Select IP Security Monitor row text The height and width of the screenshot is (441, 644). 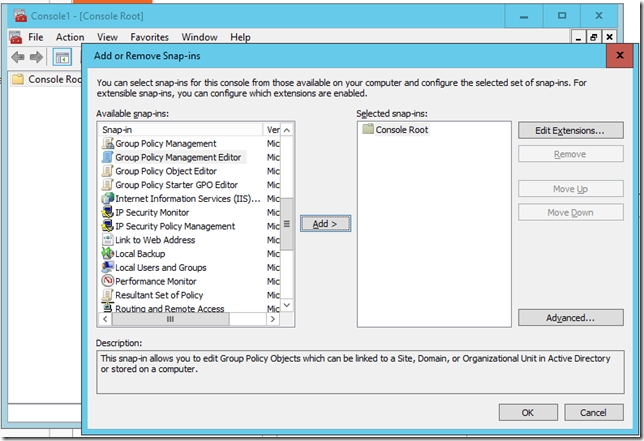click(152, 212)
